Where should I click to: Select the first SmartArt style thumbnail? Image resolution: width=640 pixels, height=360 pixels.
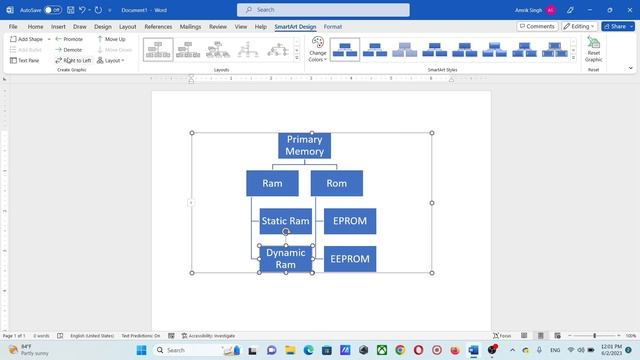[x=345, y=50]
